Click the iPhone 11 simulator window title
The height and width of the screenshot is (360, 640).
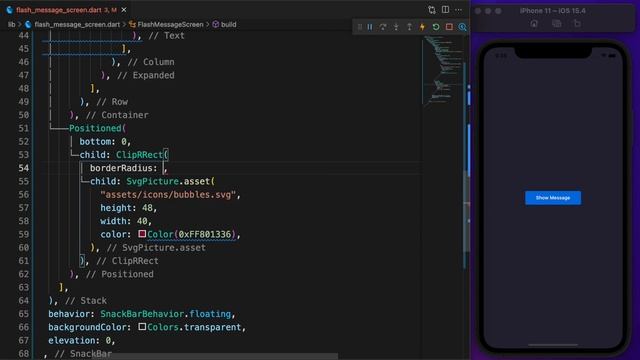click(553, 11)
